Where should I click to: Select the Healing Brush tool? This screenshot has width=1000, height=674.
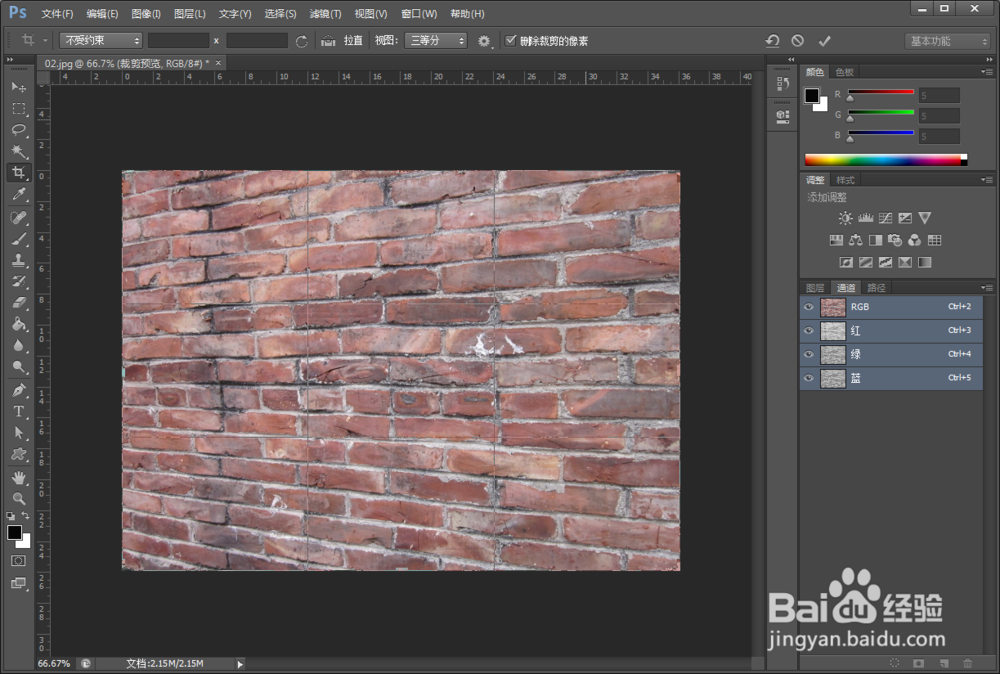(x=18, y=218)
